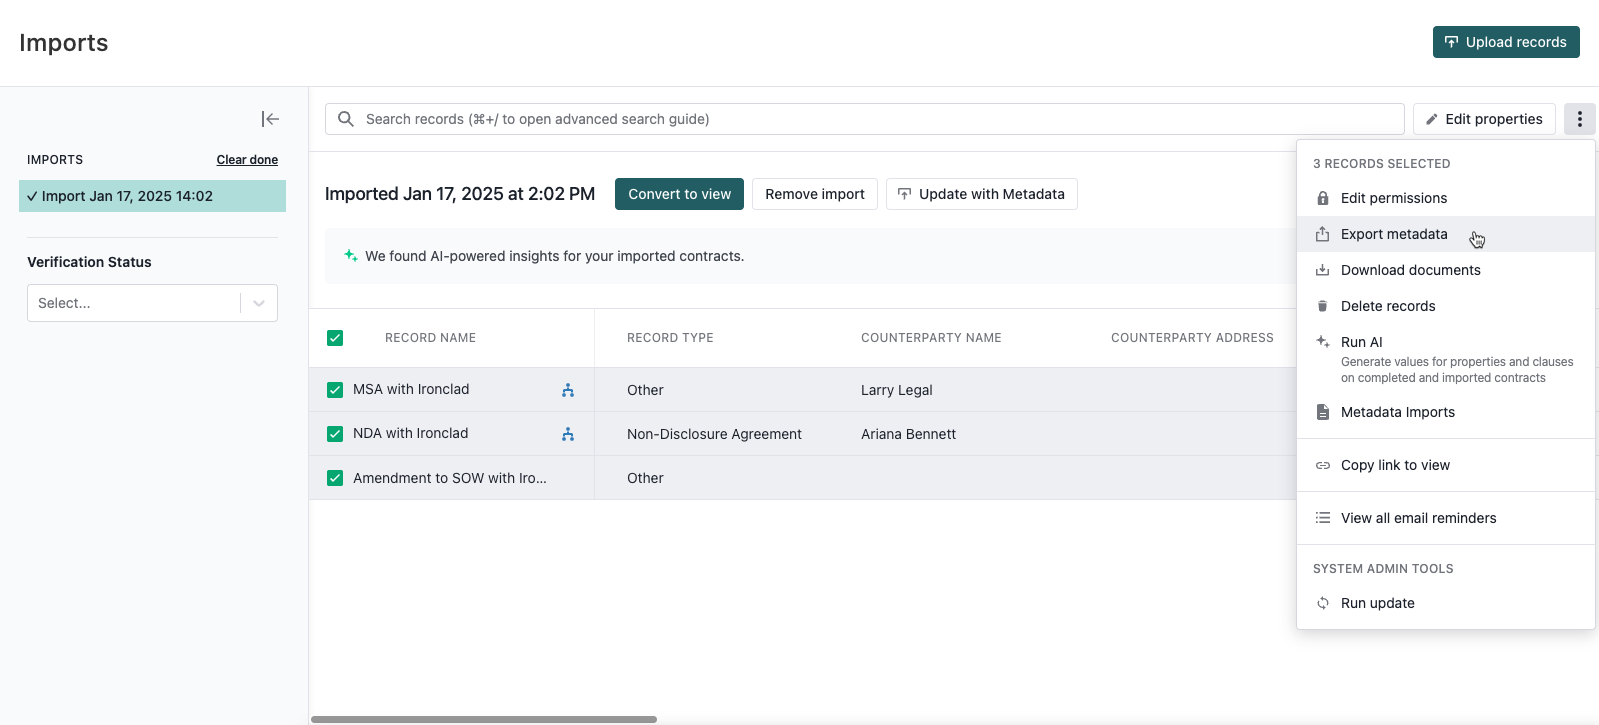Click the Upload records button

click(x=1506, y=42)
